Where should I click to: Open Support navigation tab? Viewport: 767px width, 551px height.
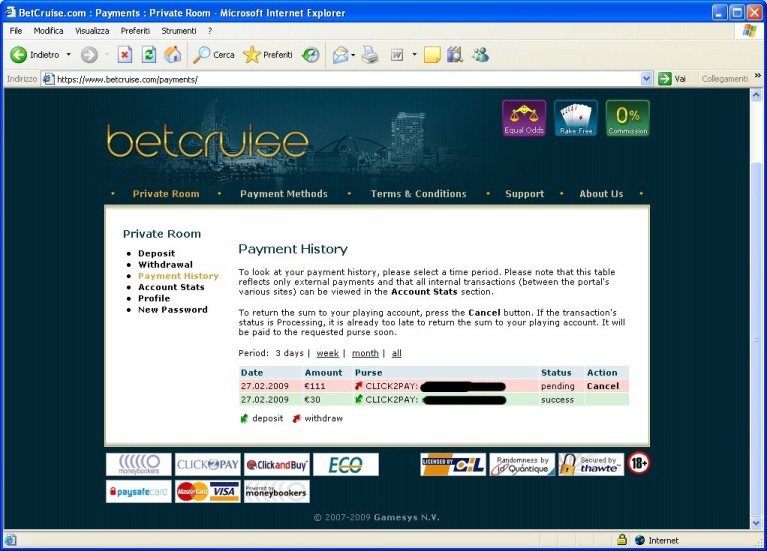pyautogui.click(x=524, y=194)
